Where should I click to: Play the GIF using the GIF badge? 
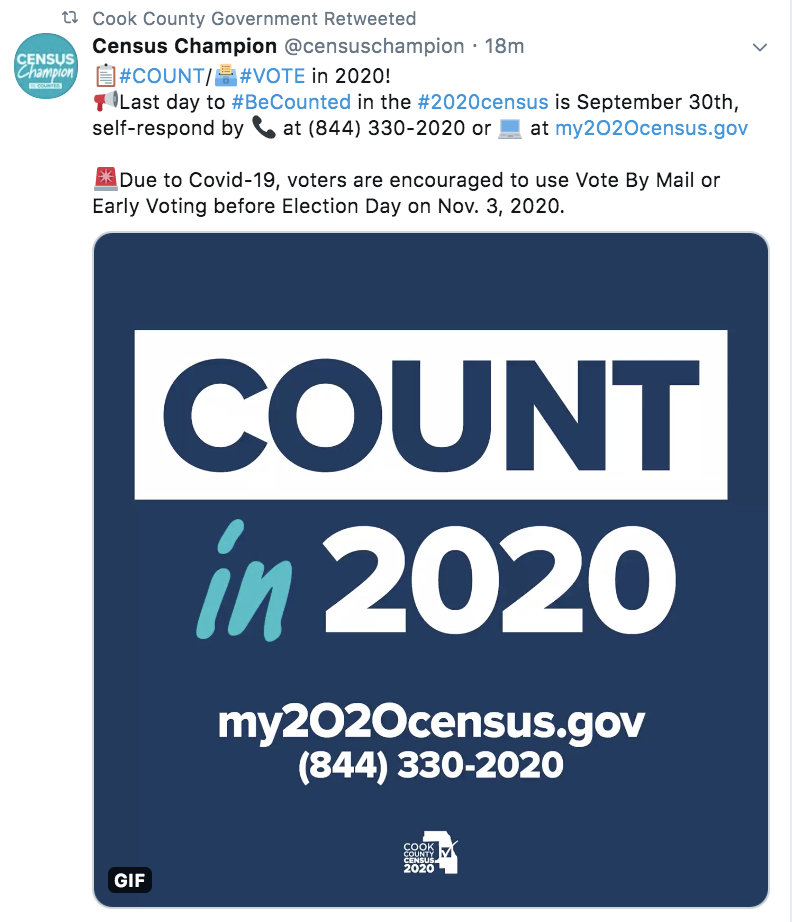click(129, 881)
